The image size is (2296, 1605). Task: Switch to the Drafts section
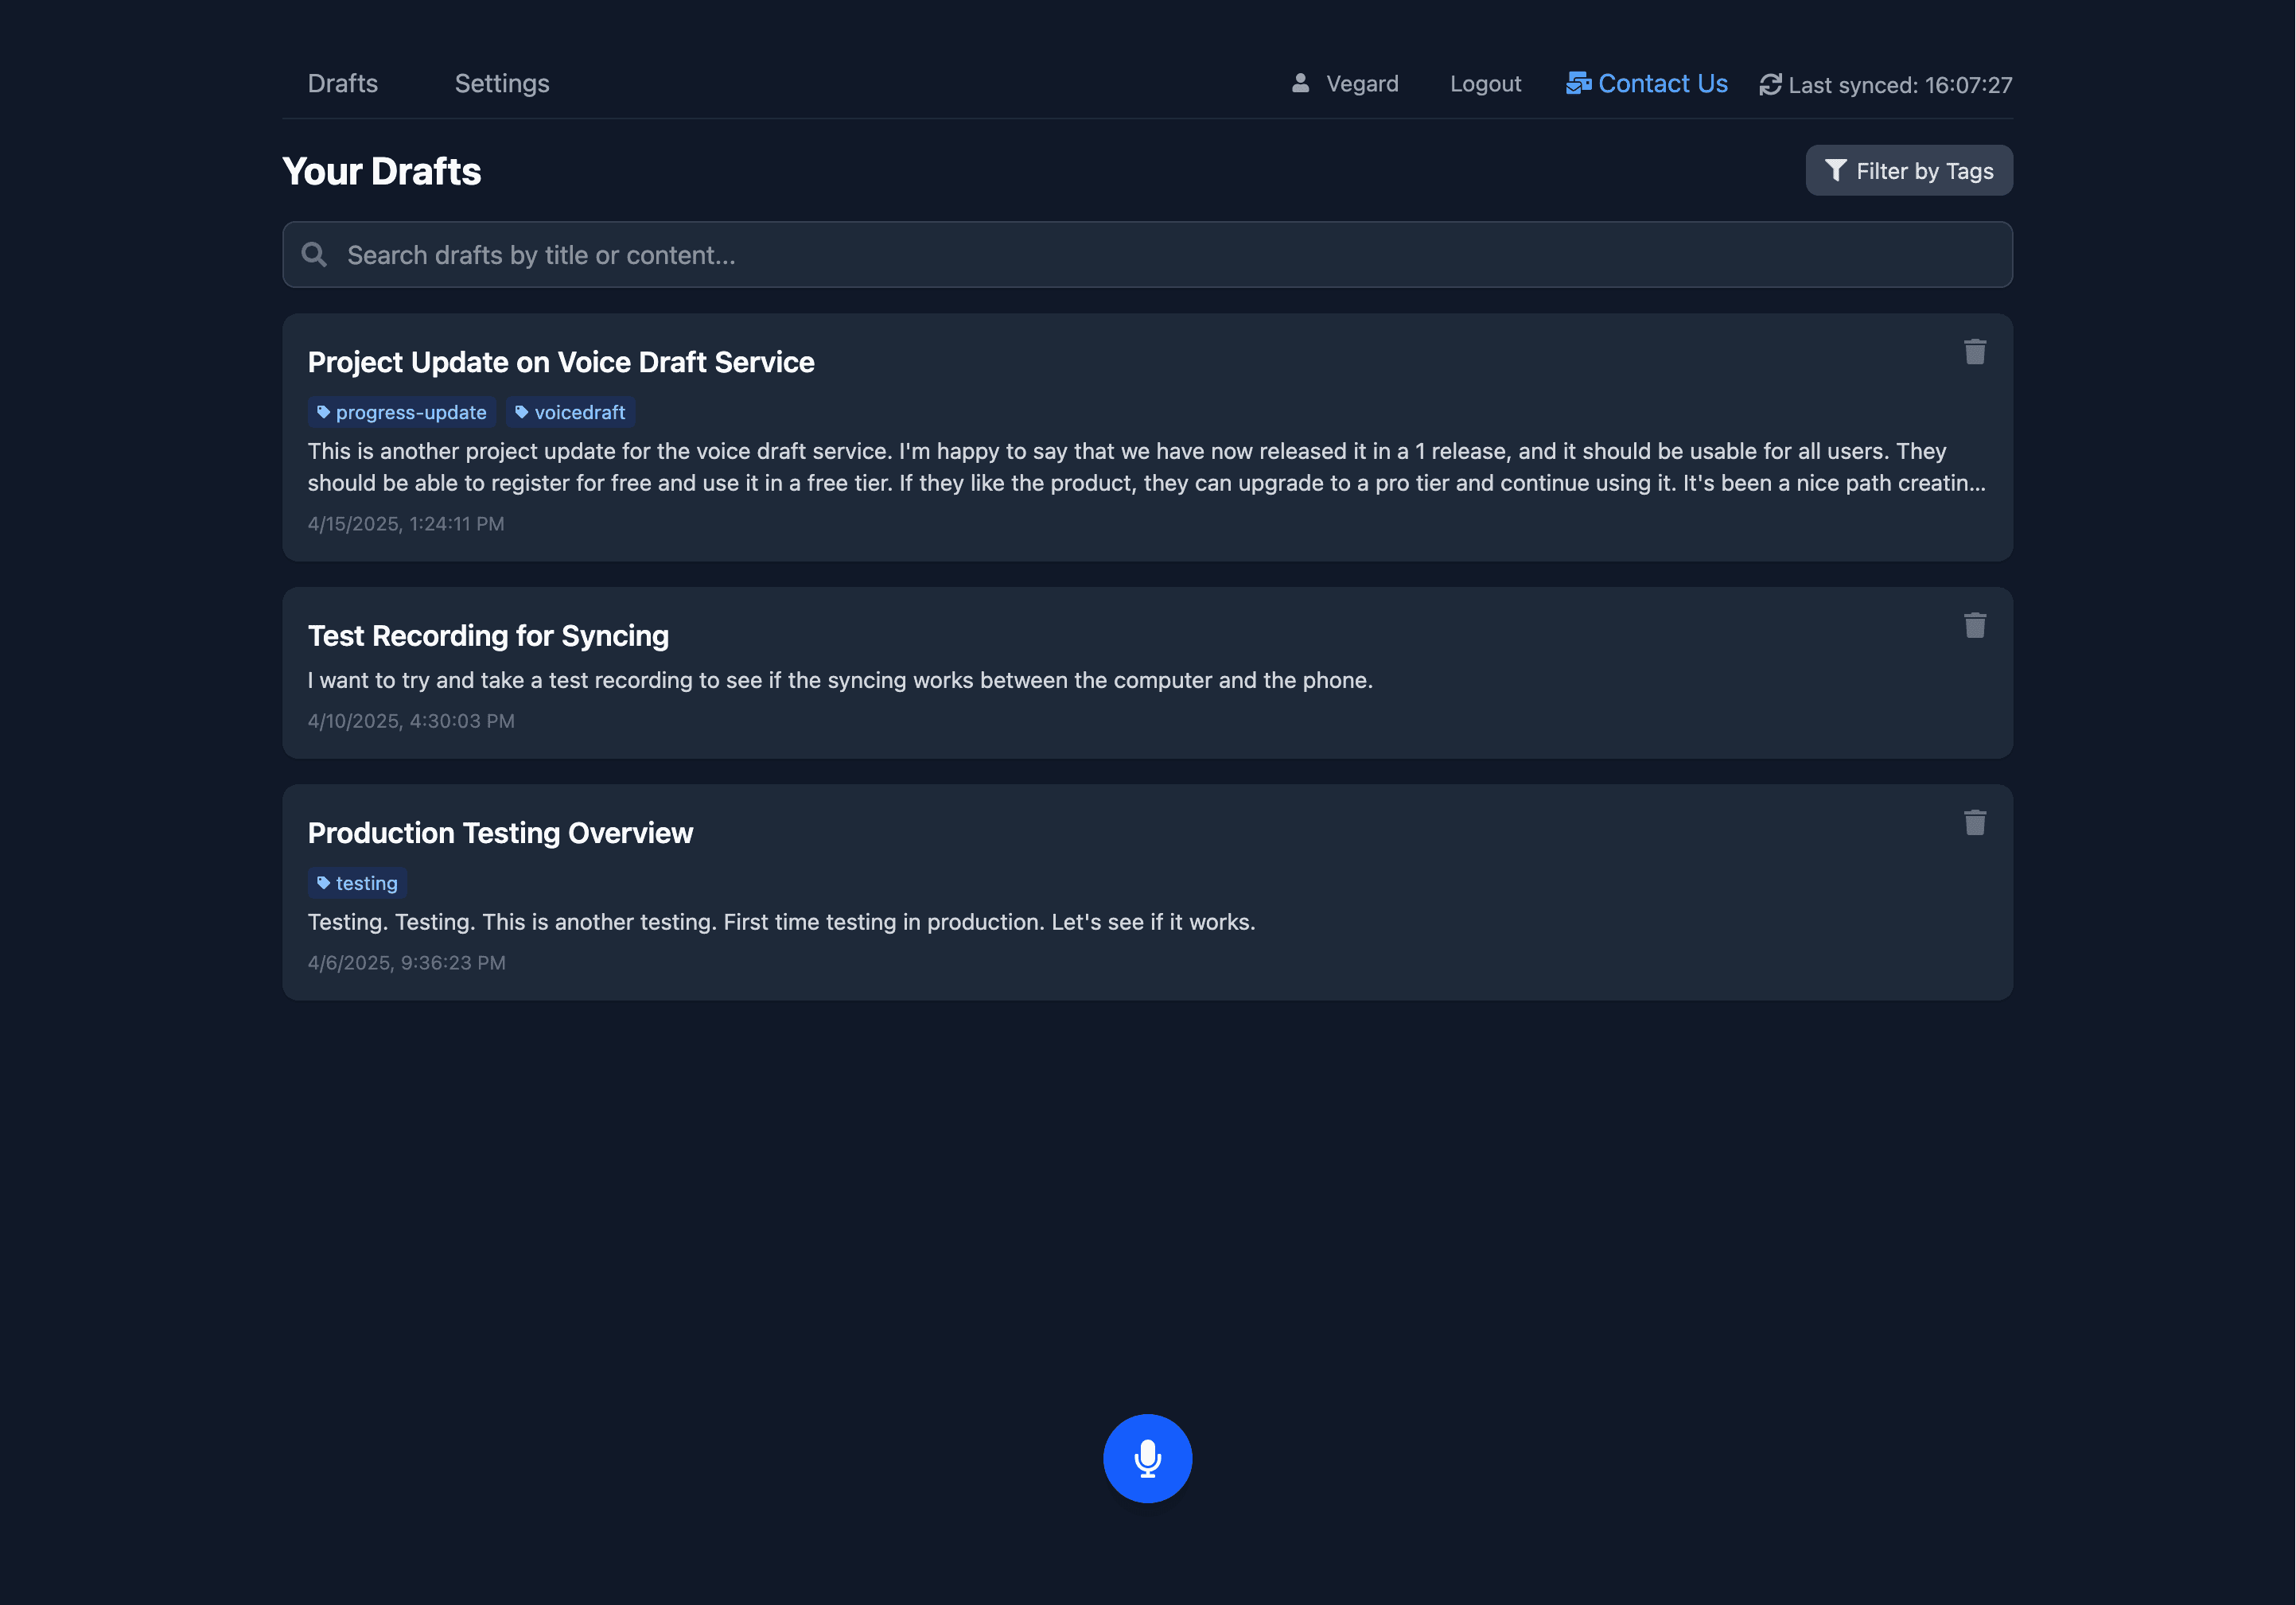(x=343, y=83)
